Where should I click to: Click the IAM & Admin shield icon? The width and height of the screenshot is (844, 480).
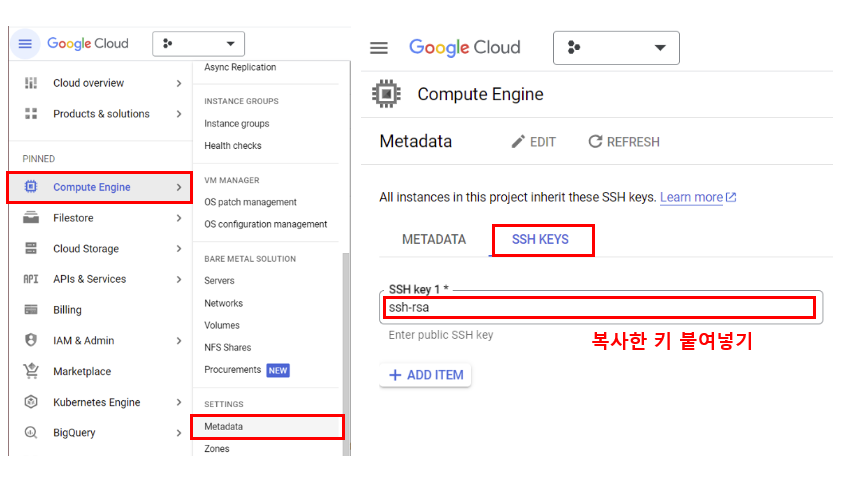(31, 340)
